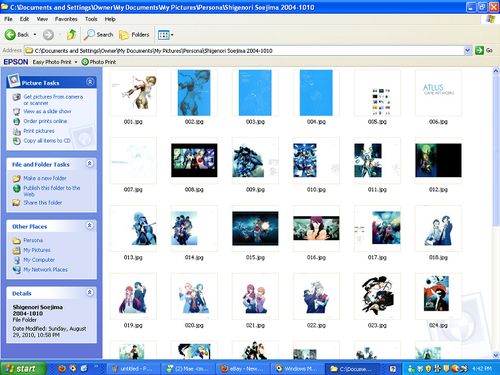Image resolution: width=500 pixels, height=375 pixels.
Task: Select the 008.jpg thumbnail
Action: pyautogui.click(x=194, y=161)
